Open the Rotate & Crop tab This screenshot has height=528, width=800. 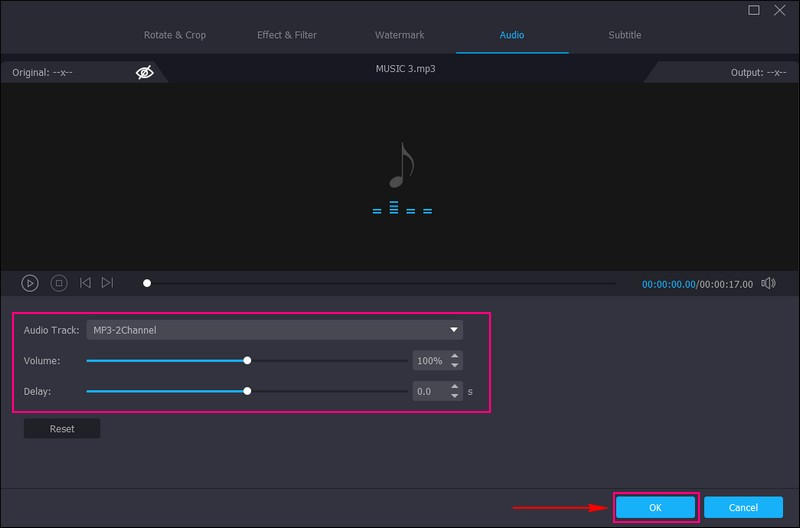click(x=175, y=35)
